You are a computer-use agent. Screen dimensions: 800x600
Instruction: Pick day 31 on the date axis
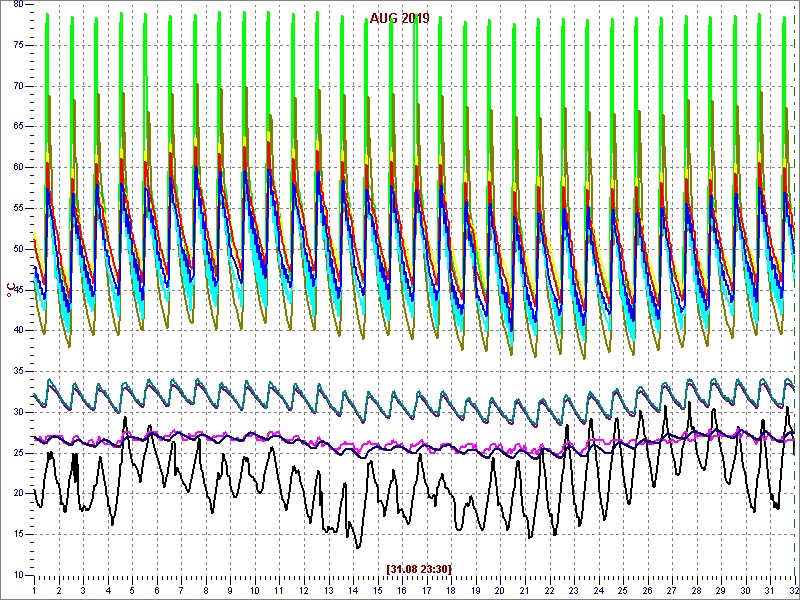point(769,590)
